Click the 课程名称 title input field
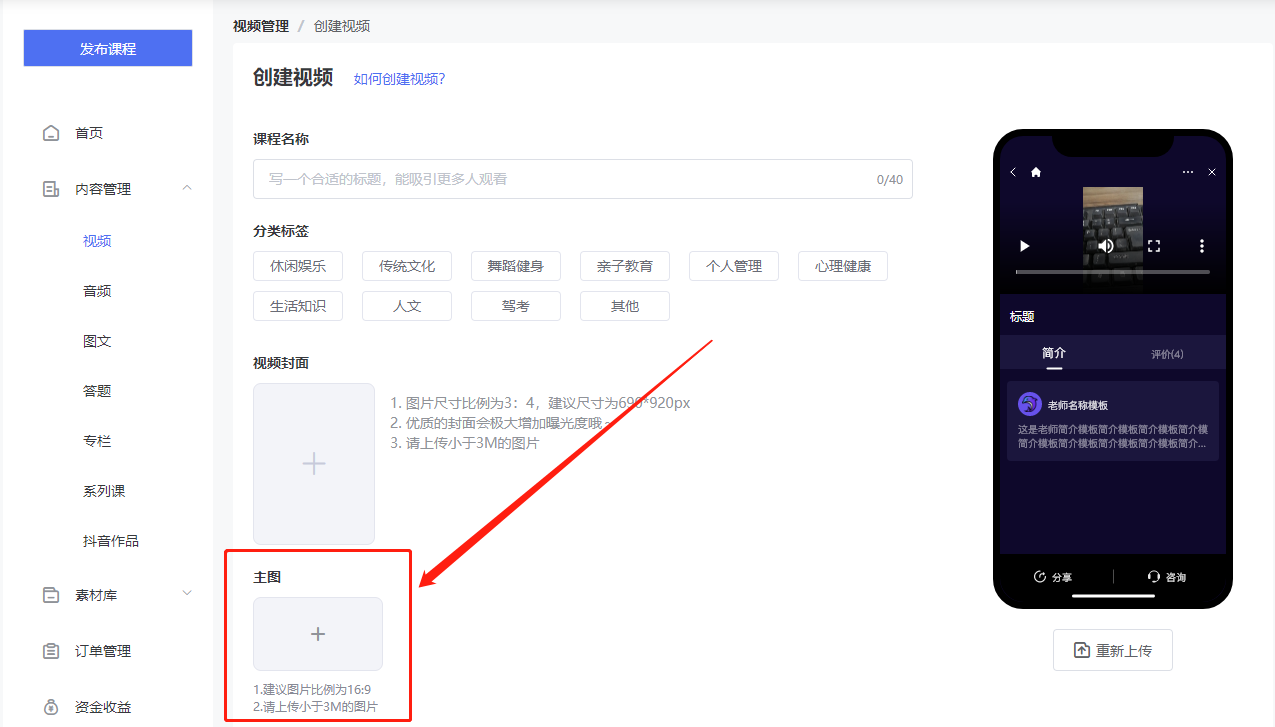This screenshot has height=727, width=1275. (583, 179)
